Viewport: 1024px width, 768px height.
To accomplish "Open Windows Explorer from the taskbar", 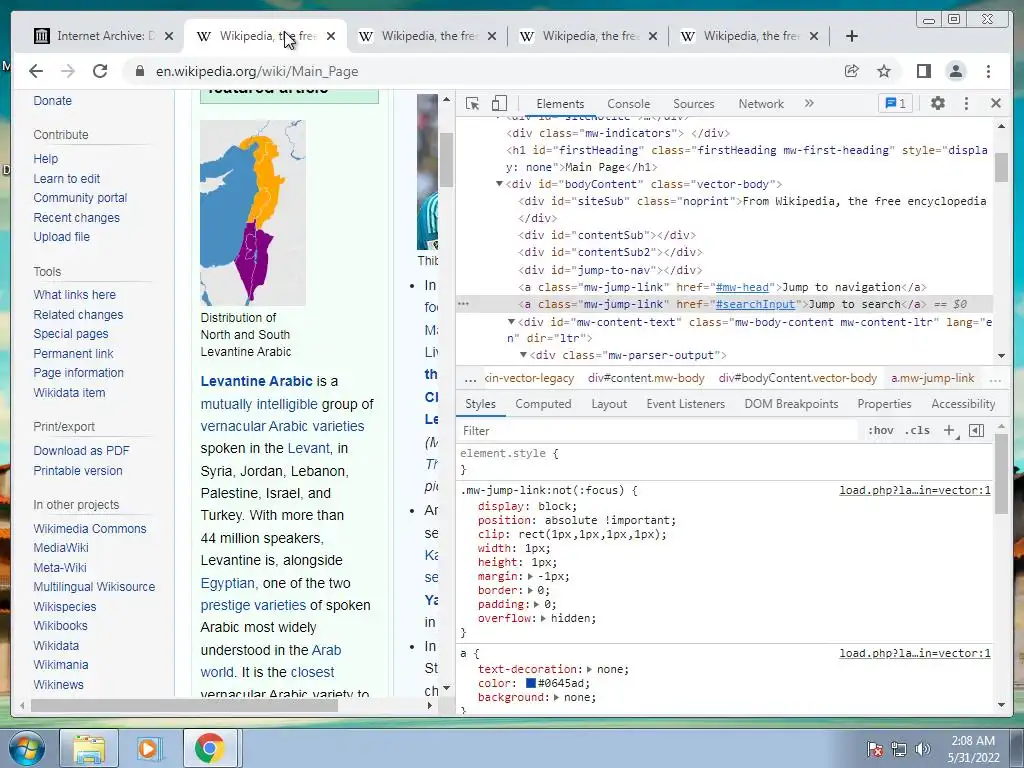I will [89, 748].
